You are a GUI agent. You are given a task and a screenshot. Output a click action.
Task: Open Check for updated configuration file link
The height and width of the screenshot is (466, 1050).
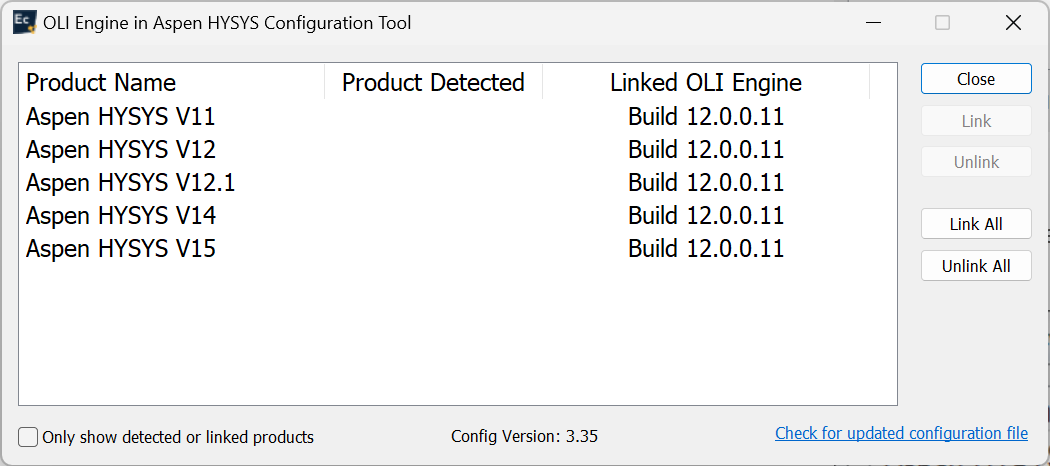tap(901, 433)
